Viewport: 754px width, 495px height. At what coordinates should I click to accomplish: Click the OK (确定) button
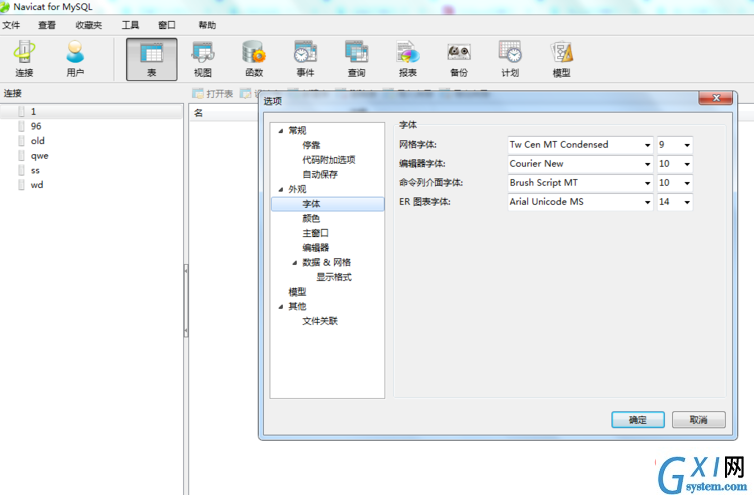[638, 419]
